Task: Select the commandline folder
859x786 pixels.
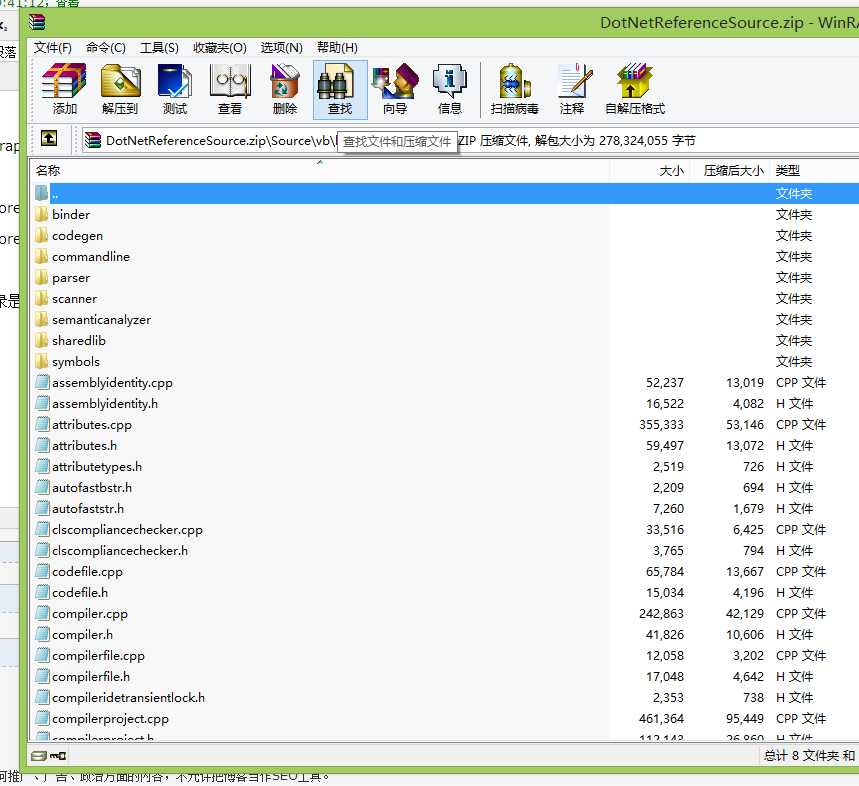Action: pos(91,257)
